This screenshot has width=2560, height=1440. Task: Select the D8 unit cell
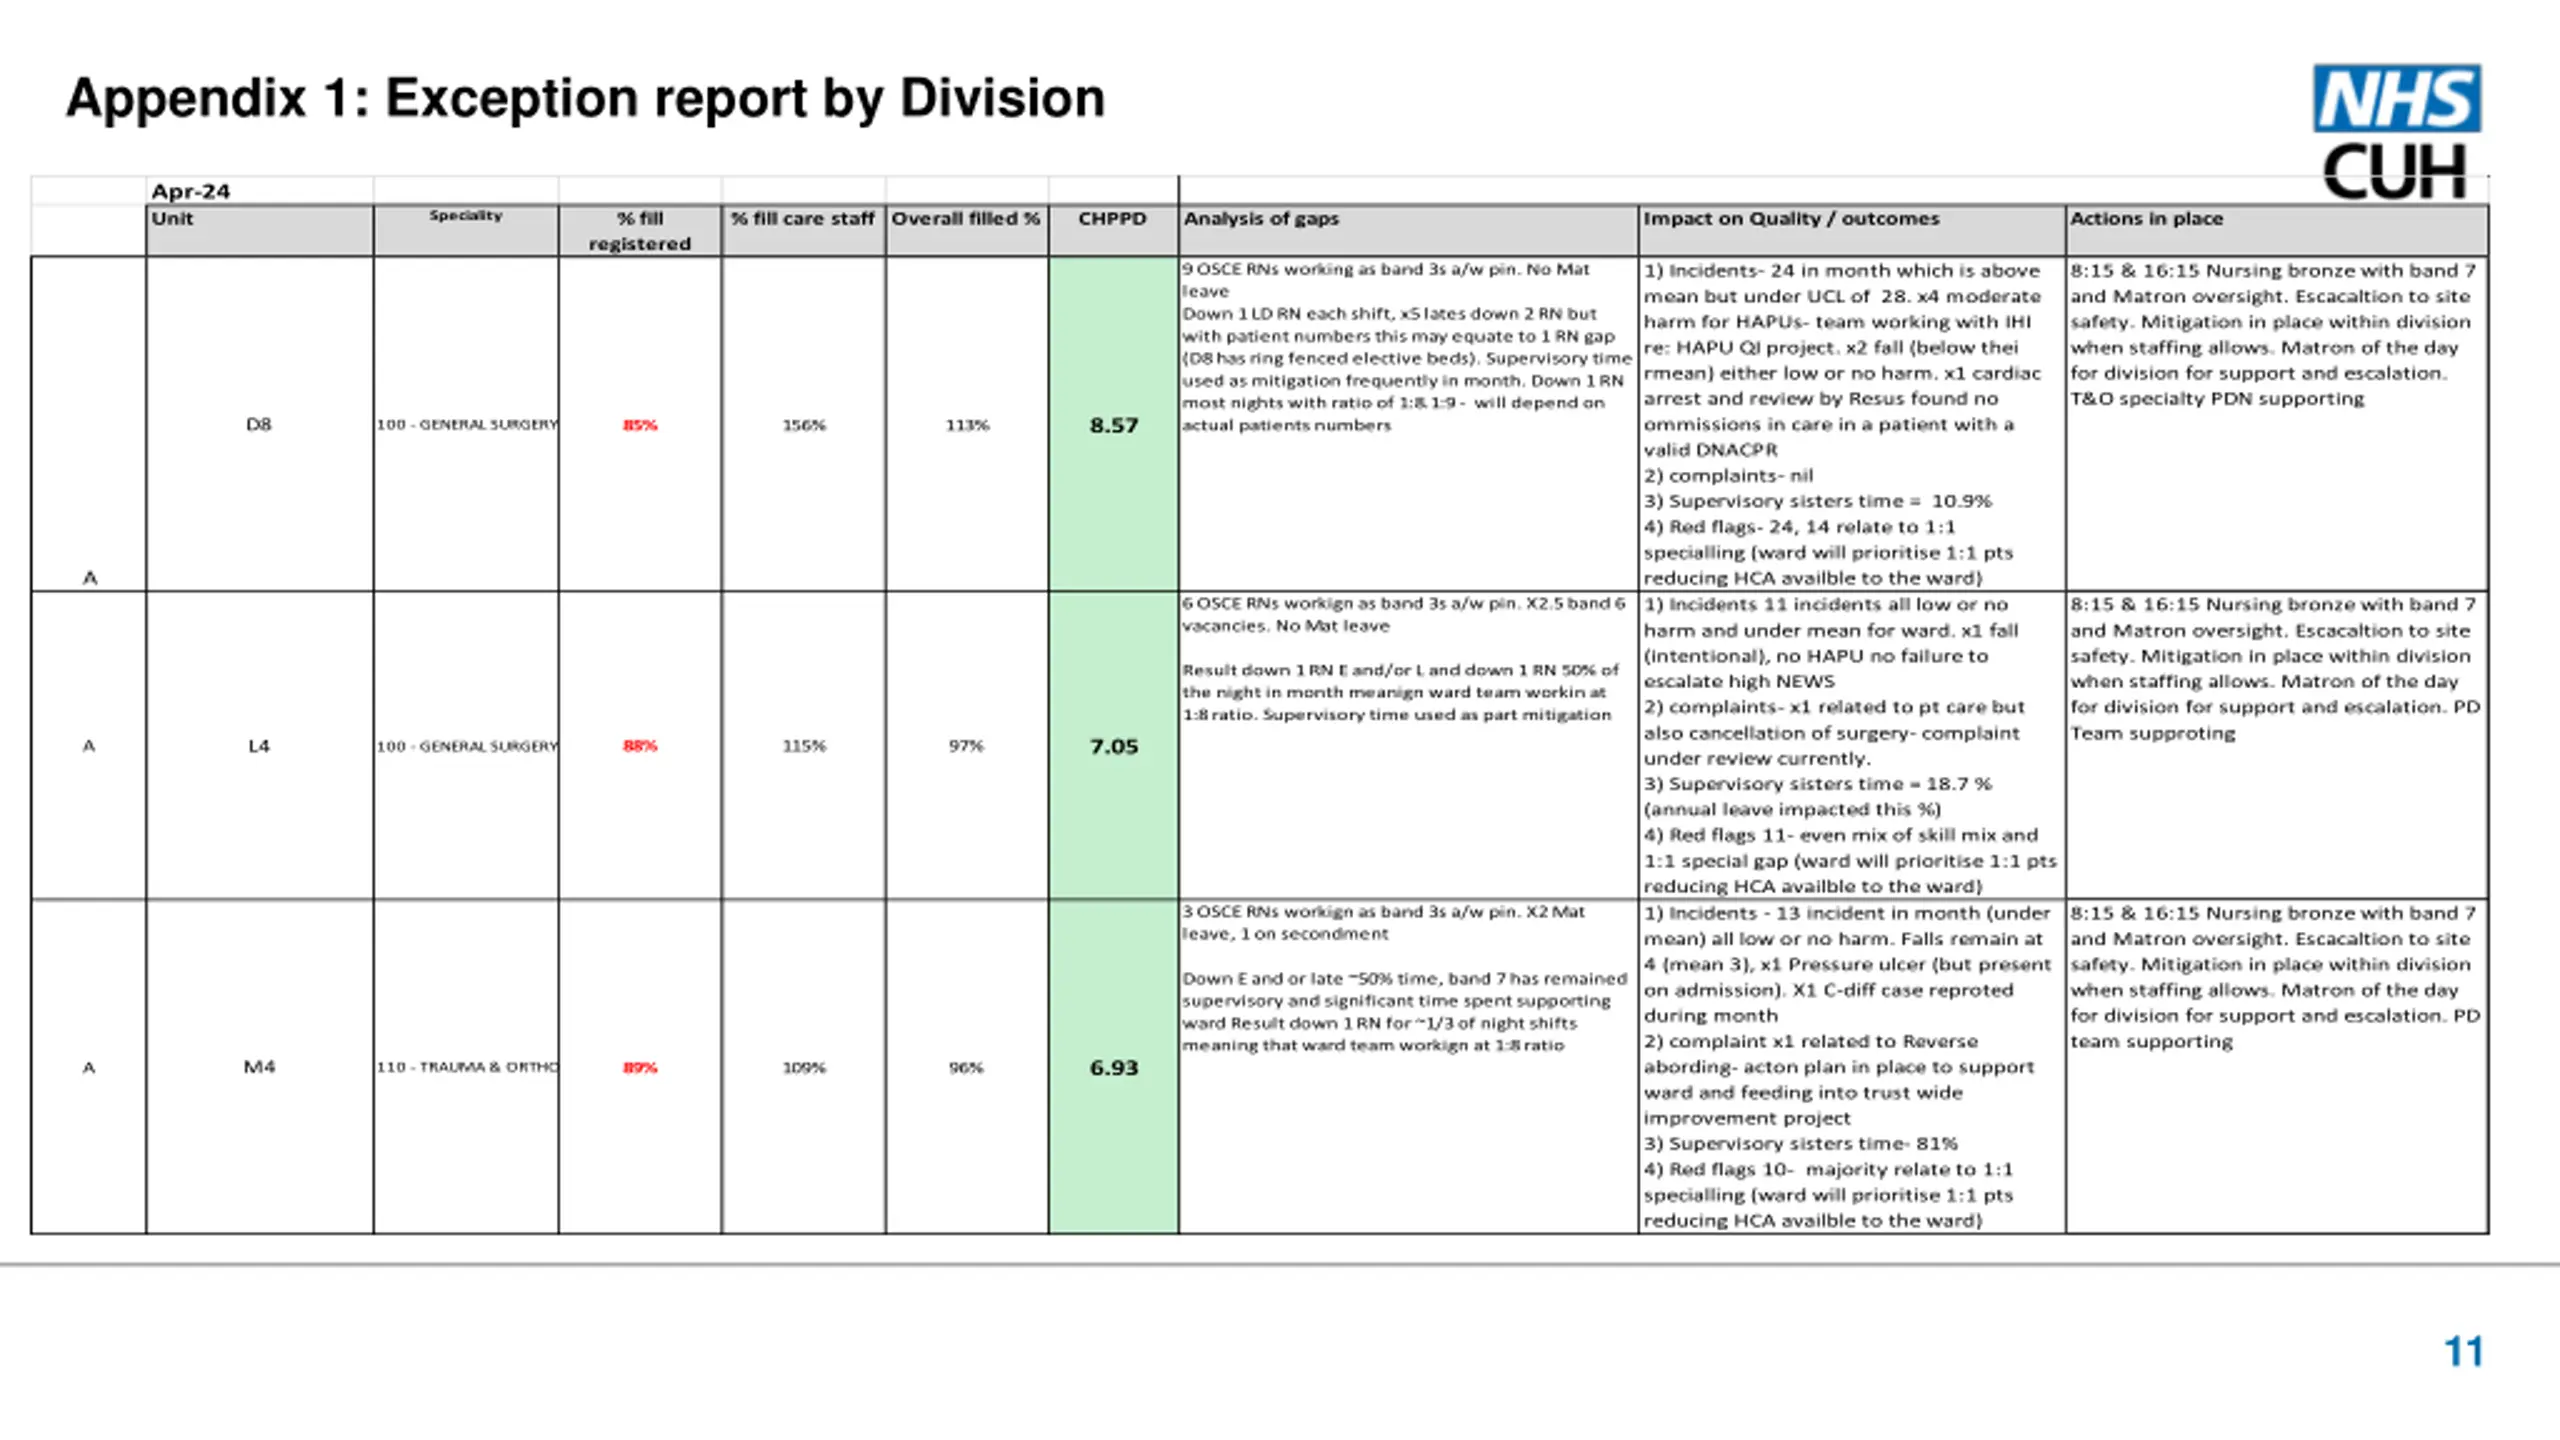tap(259, 424)
